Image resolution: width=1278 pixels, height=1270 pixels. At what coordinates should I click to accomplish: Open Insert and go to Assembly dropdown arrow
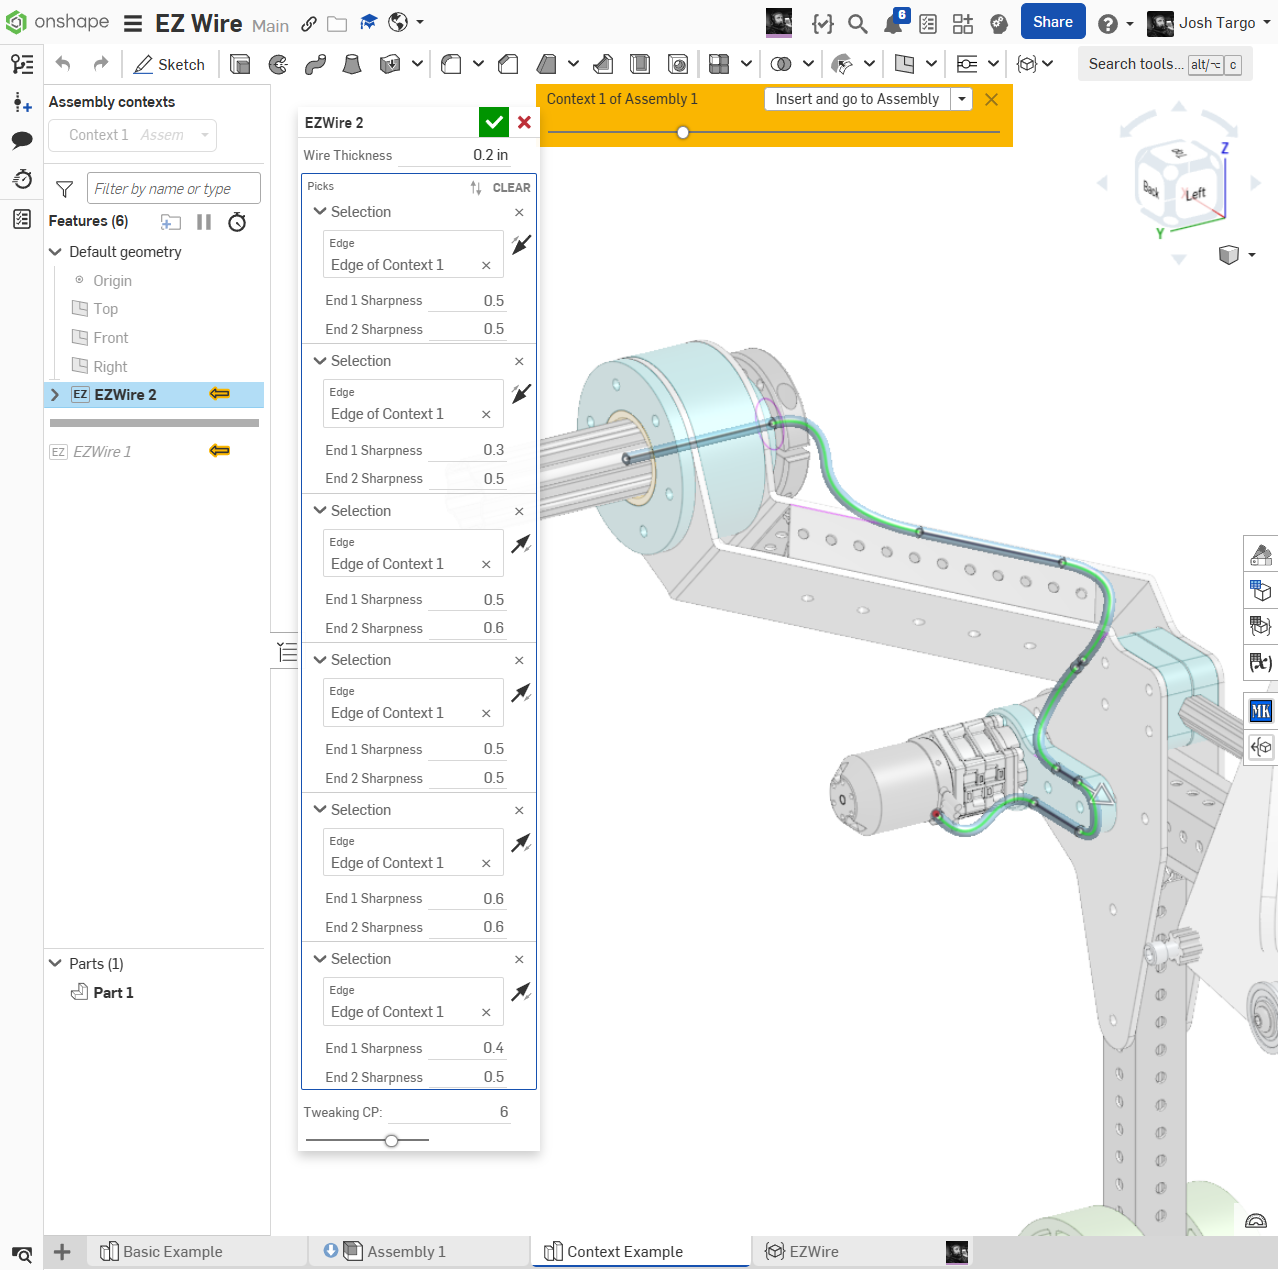(962, 99)
